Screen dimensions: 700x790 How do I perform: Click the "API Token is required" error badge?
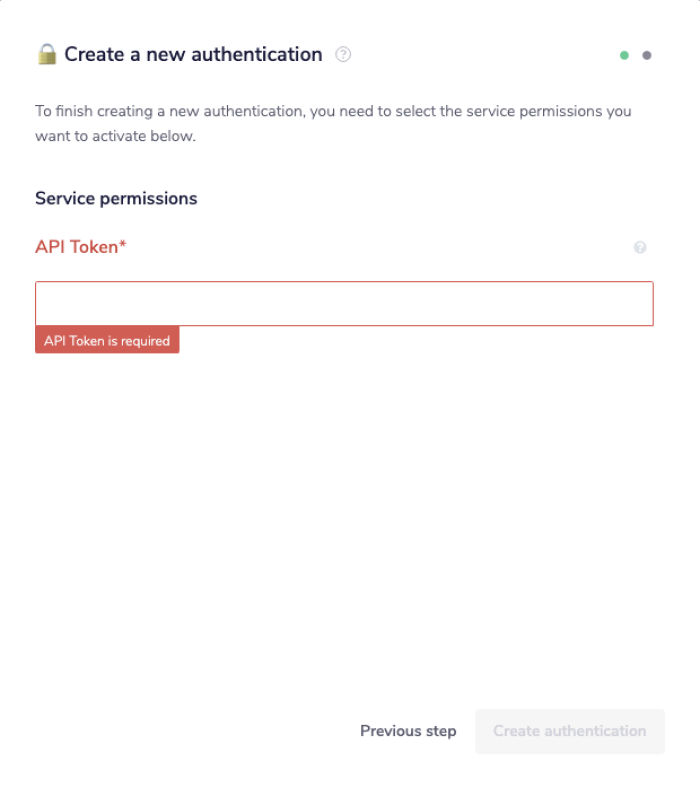pos(107,340)
